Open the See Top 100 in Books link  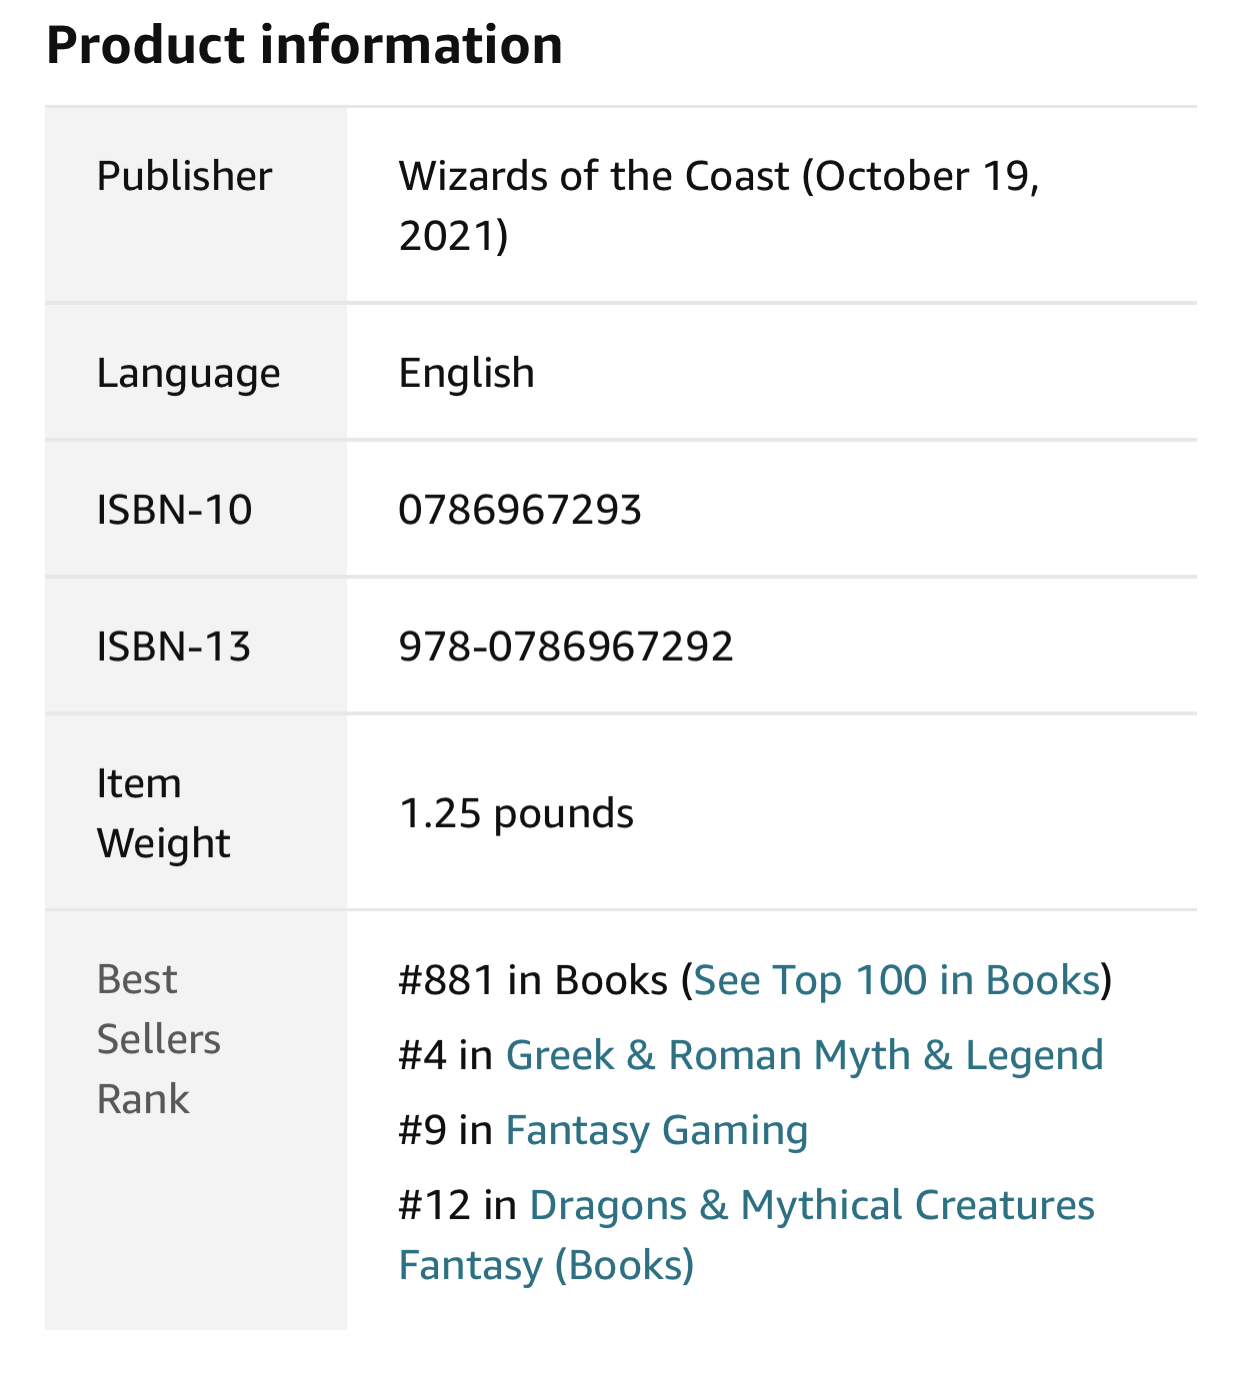(x=896, y=981)
